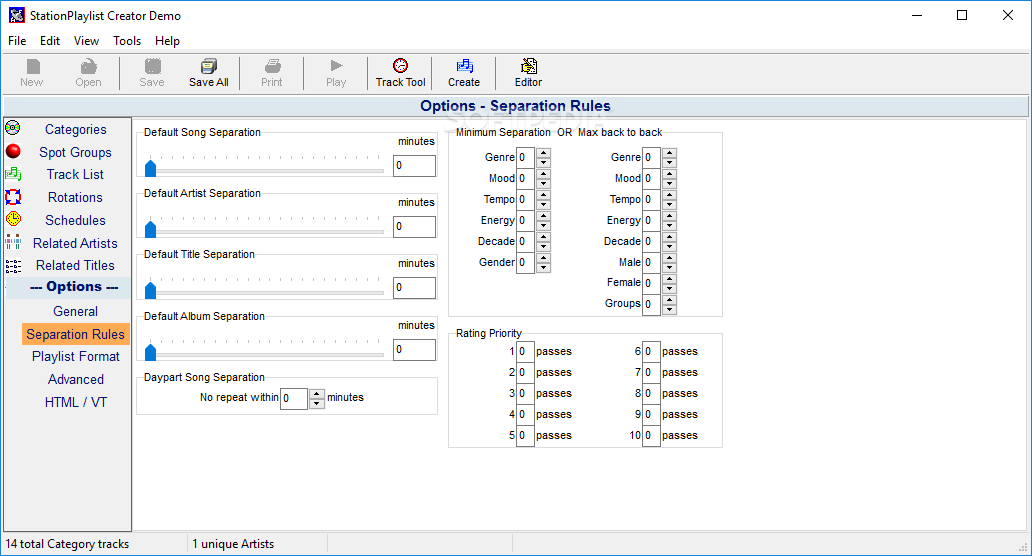The image size is (1032, 556).
Task: Click the Save All toolbar icon
Action: click(x=208, y=72)
